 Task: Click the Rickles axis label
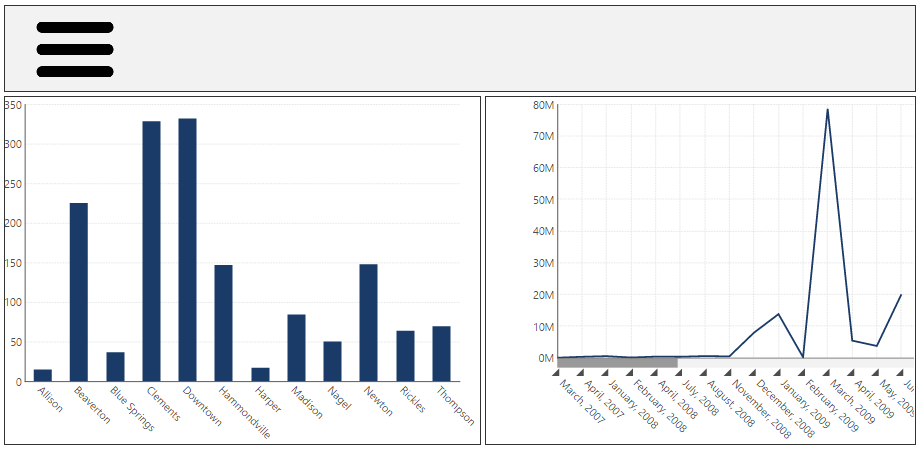412,399
